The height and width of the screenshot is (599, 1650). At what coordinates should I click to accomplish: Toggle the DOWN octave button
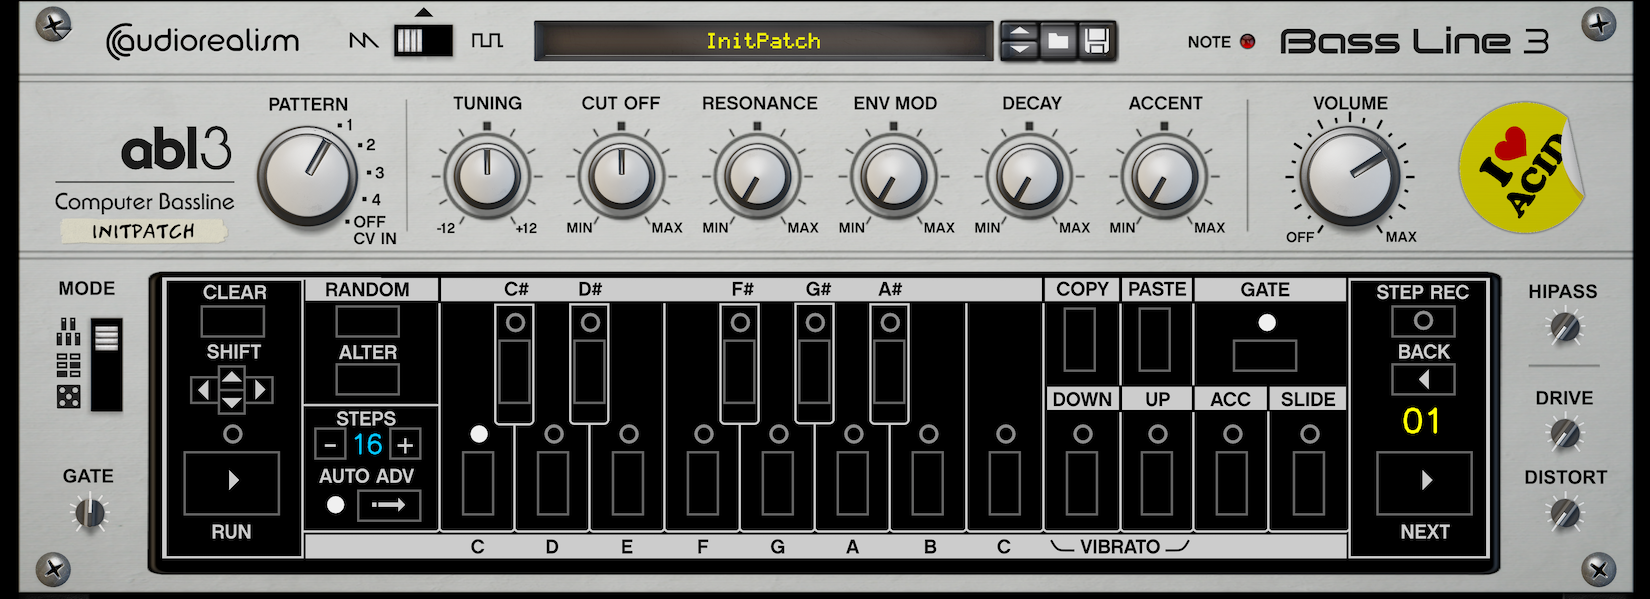(x=1082, y=483)
